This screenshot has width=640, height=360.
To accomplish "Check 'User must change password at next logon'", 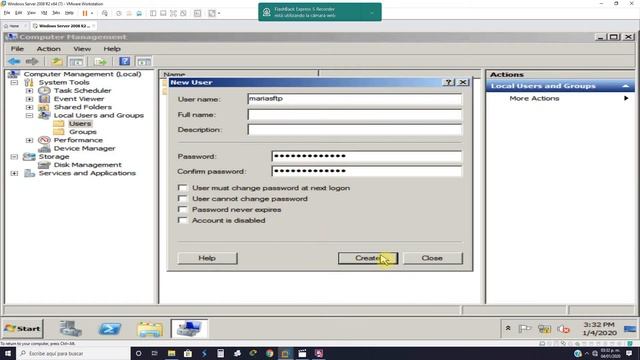I will 182,188.
